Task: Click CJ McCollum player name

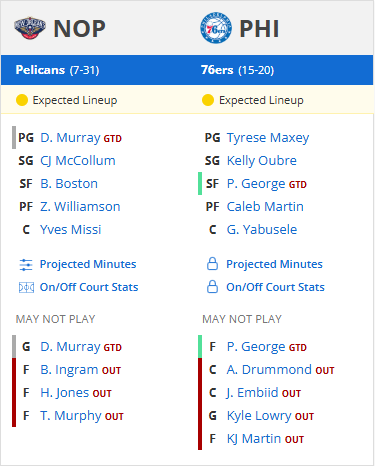Action: coord(78,161)
